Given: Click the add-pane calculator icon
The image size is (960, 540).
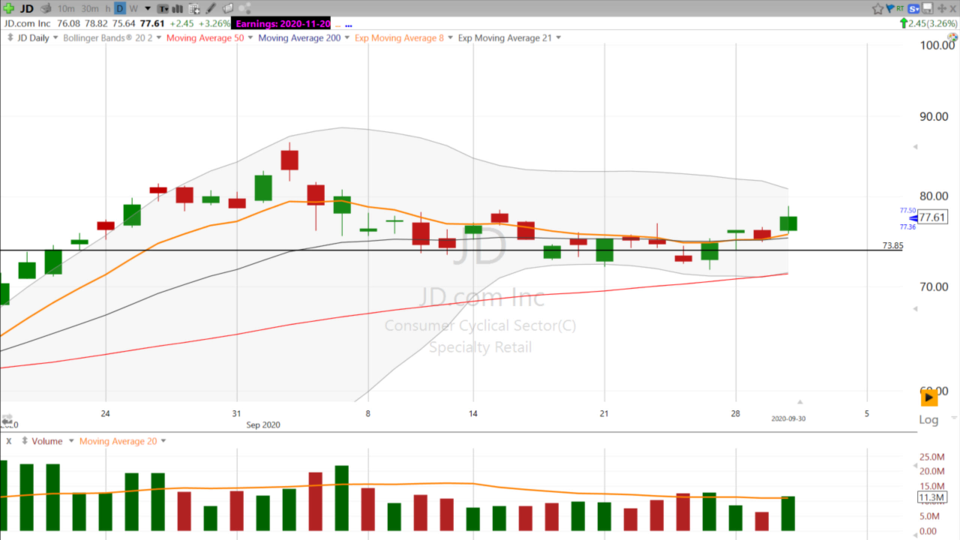Looking at the screenshot, I should tap(194, 9).
